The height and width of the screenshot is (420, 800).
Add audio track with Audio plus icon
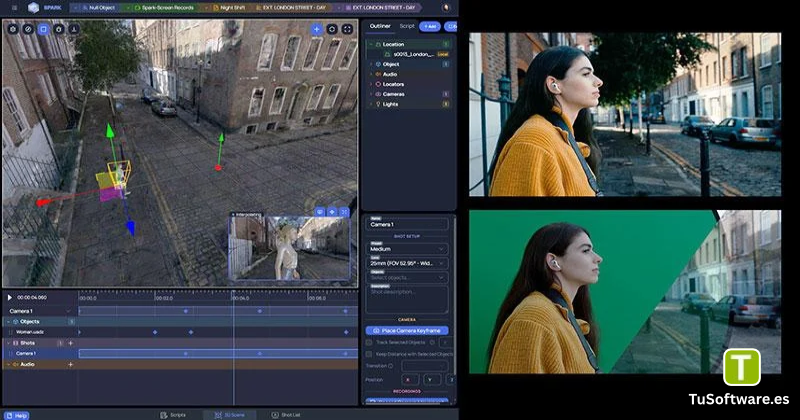[70, 364]
